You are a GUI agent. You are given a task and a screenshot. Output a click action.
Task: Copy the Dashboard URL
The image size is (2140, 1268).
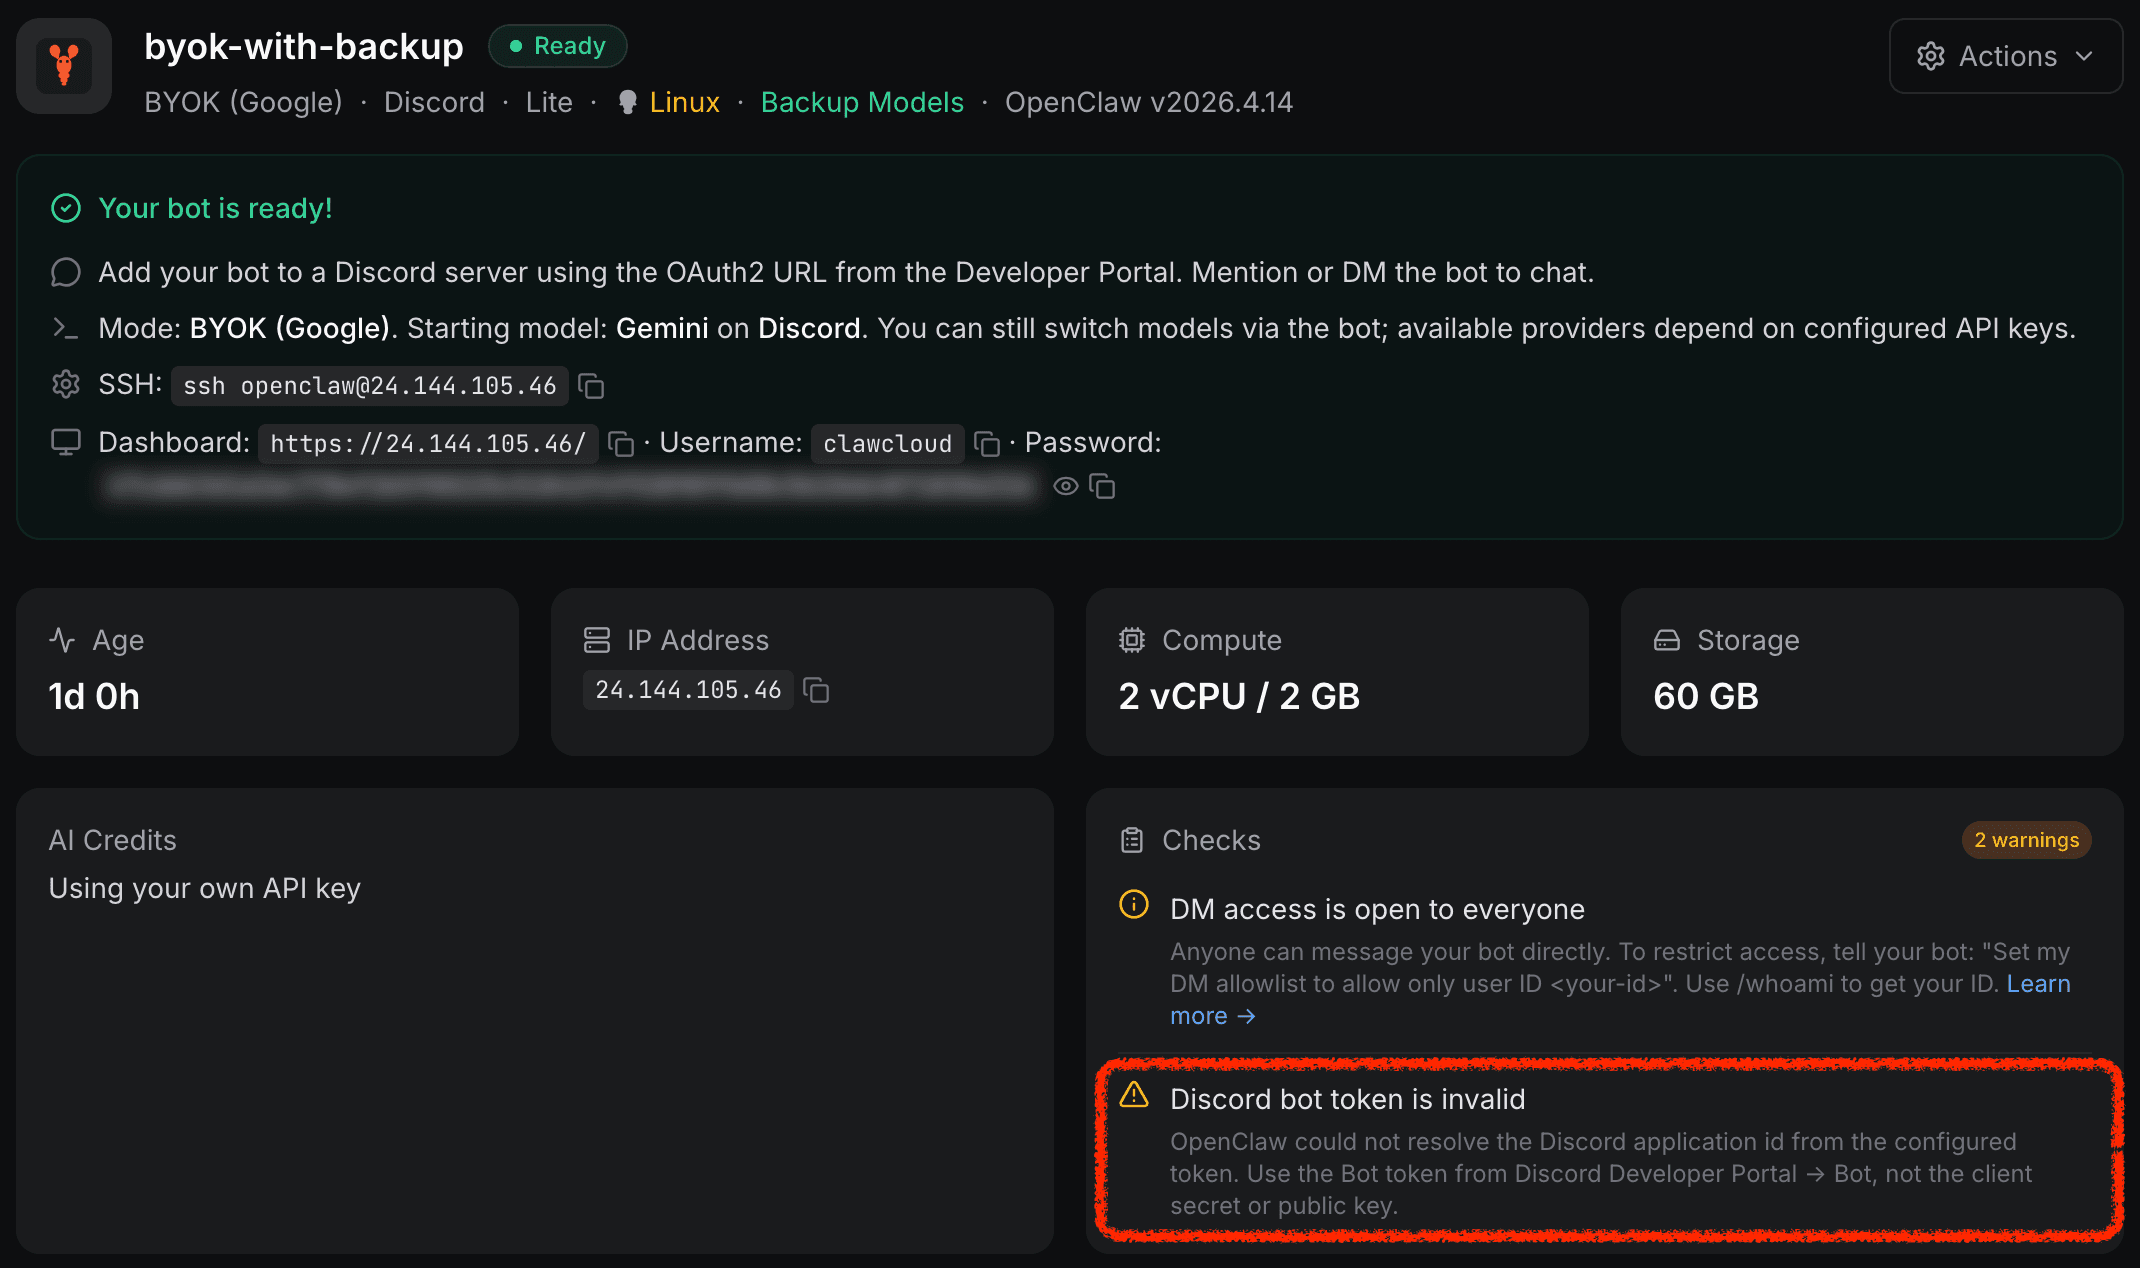[x=621, y=444]
